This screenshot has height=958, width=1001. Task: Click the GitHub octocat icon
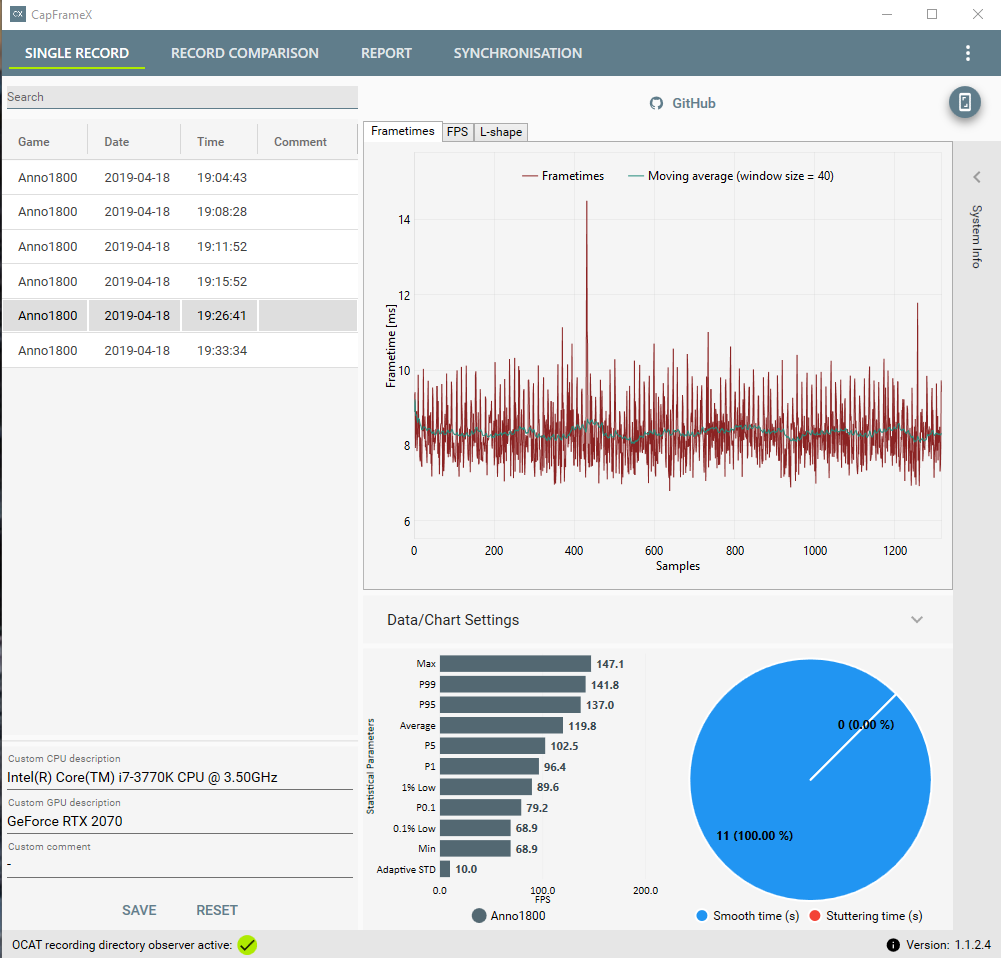[656, 103]
